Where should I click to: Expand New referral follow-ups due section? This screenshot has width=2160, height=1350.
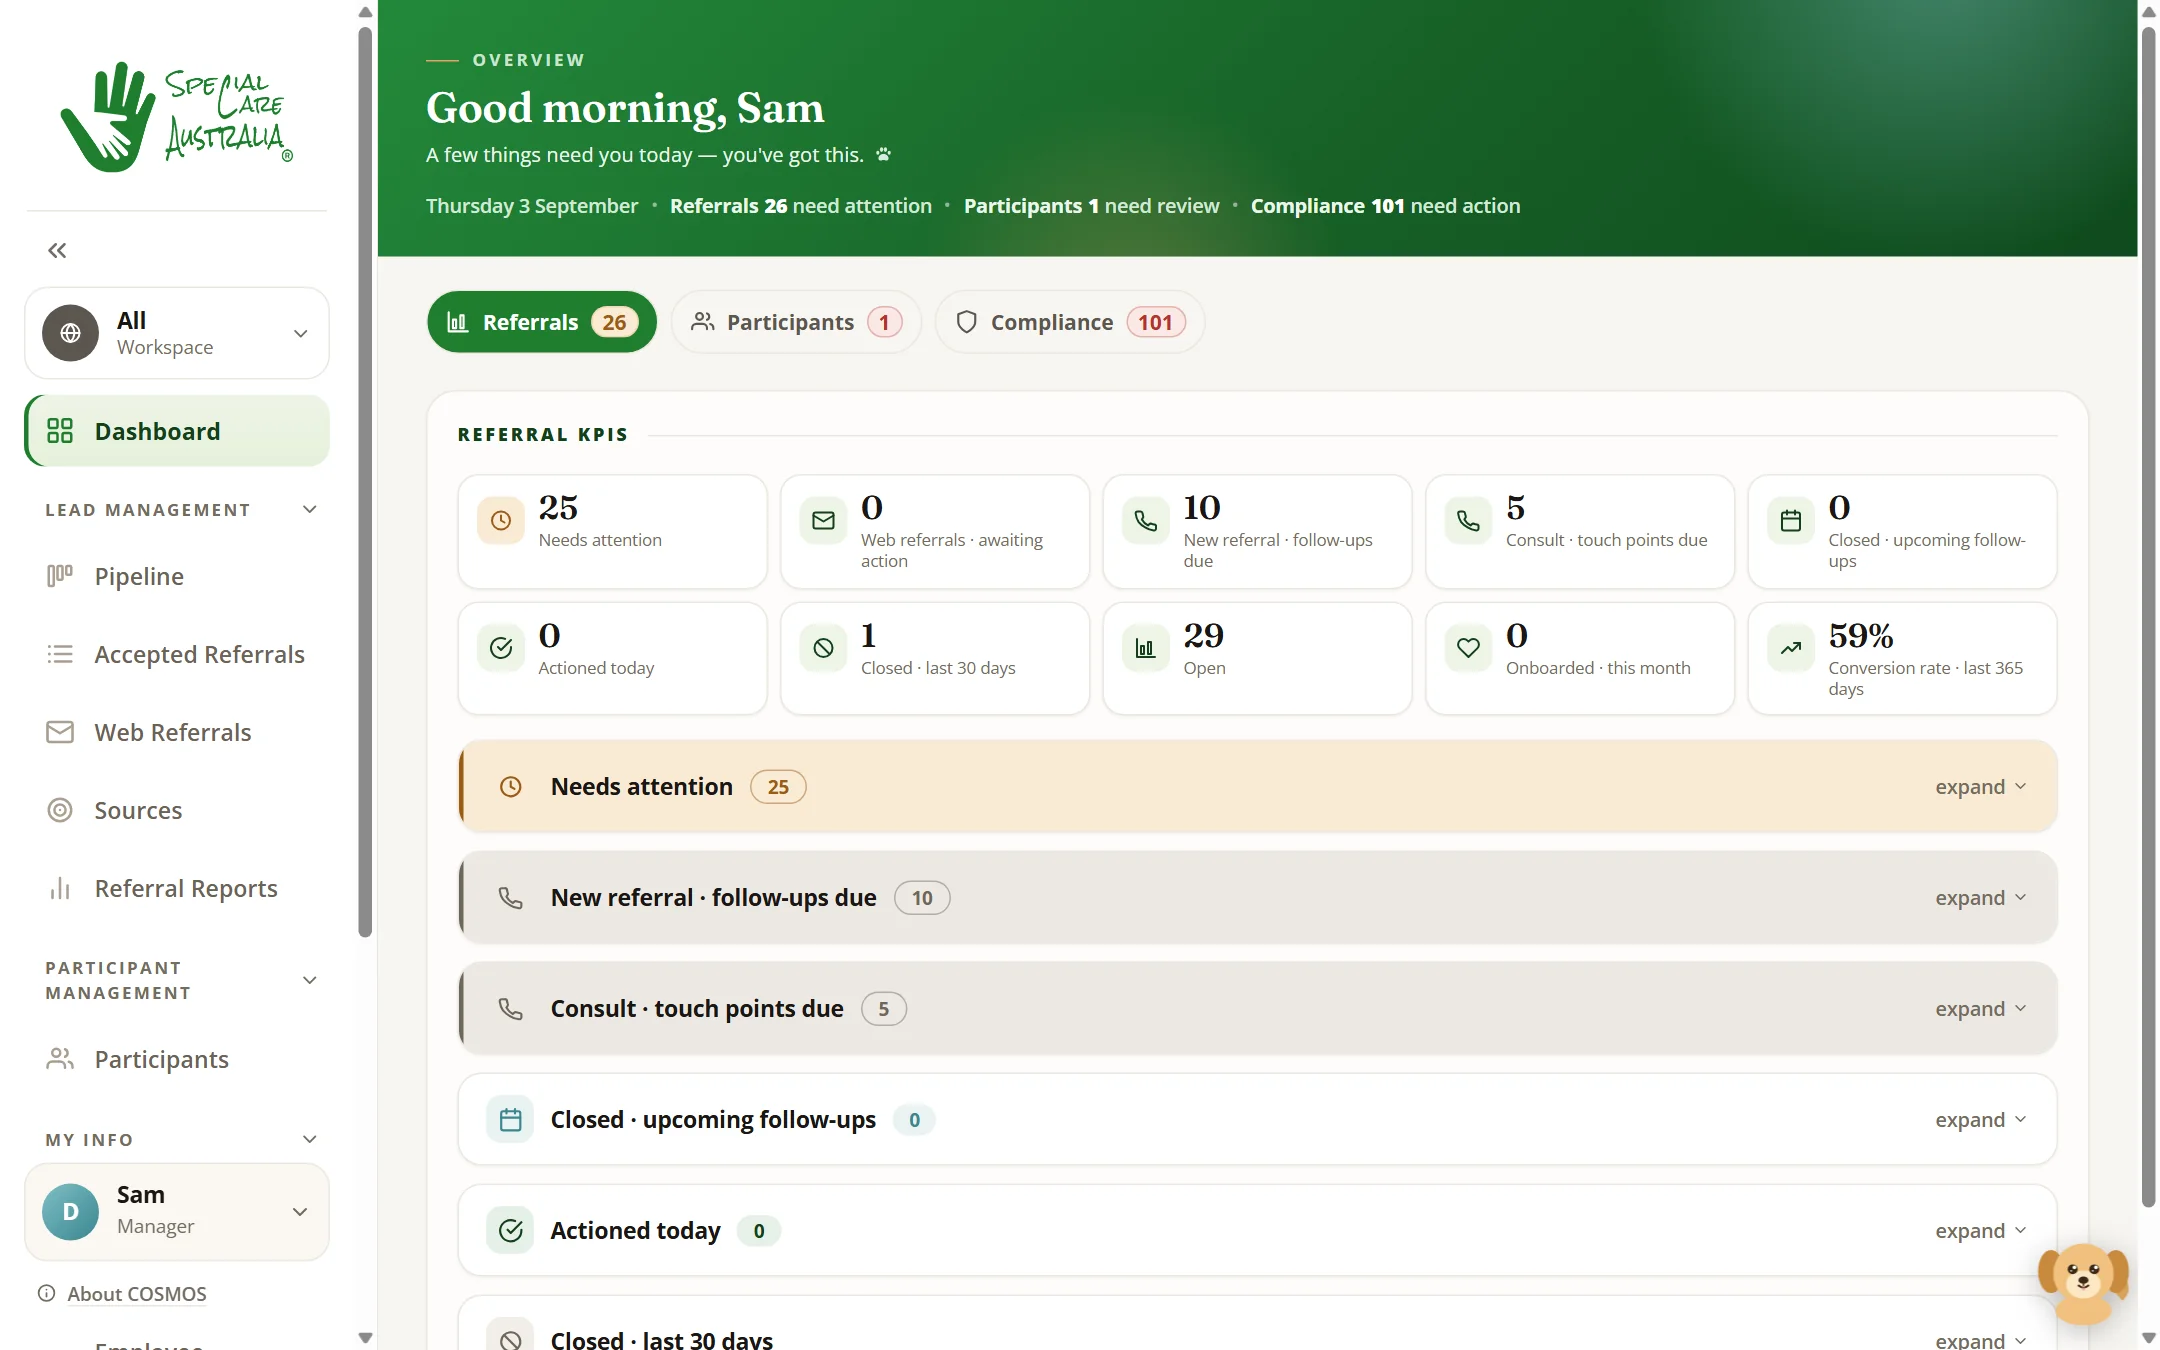click(1980, 898)
